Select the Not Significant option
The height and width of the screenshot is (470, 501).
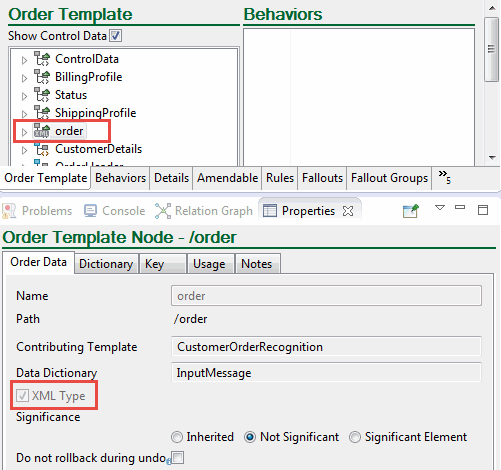(x=250, y=437)
